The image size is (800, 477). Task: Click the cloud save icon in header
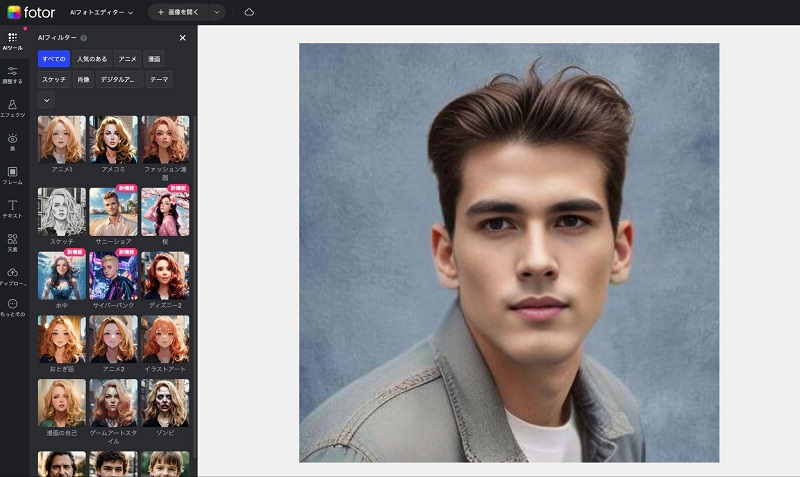(x=249, y=12)
